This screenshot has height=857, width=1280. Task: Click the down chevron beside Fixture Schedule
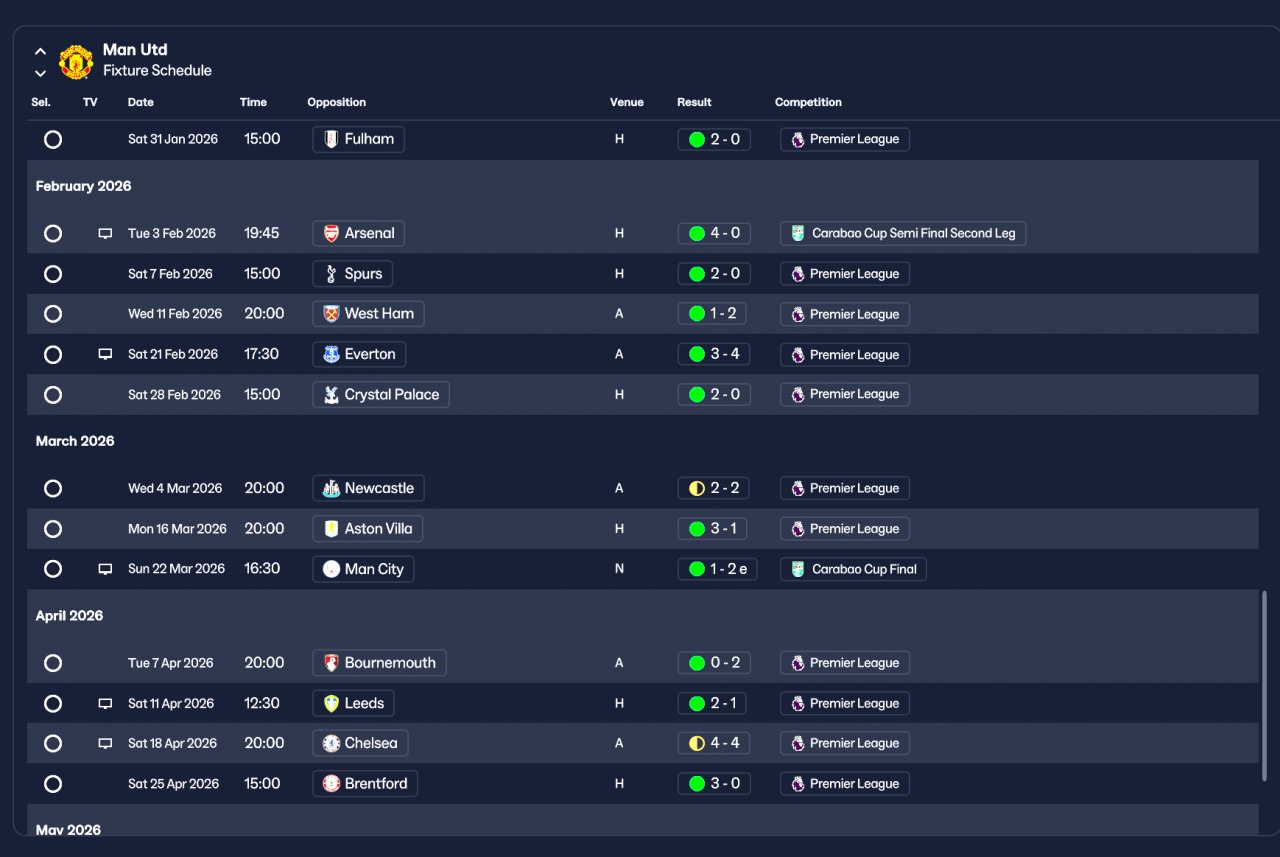(x=40, y=73)
